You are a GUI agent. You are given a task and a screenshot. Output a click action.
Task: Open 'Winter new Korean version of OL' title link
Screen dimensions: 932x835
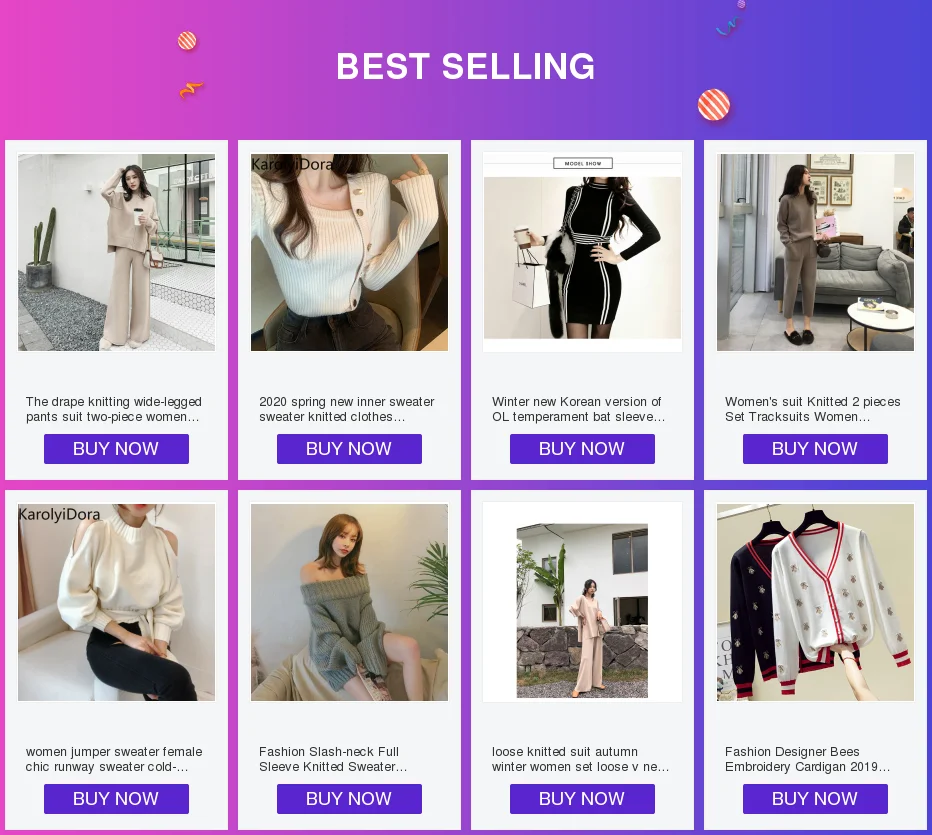578,409
